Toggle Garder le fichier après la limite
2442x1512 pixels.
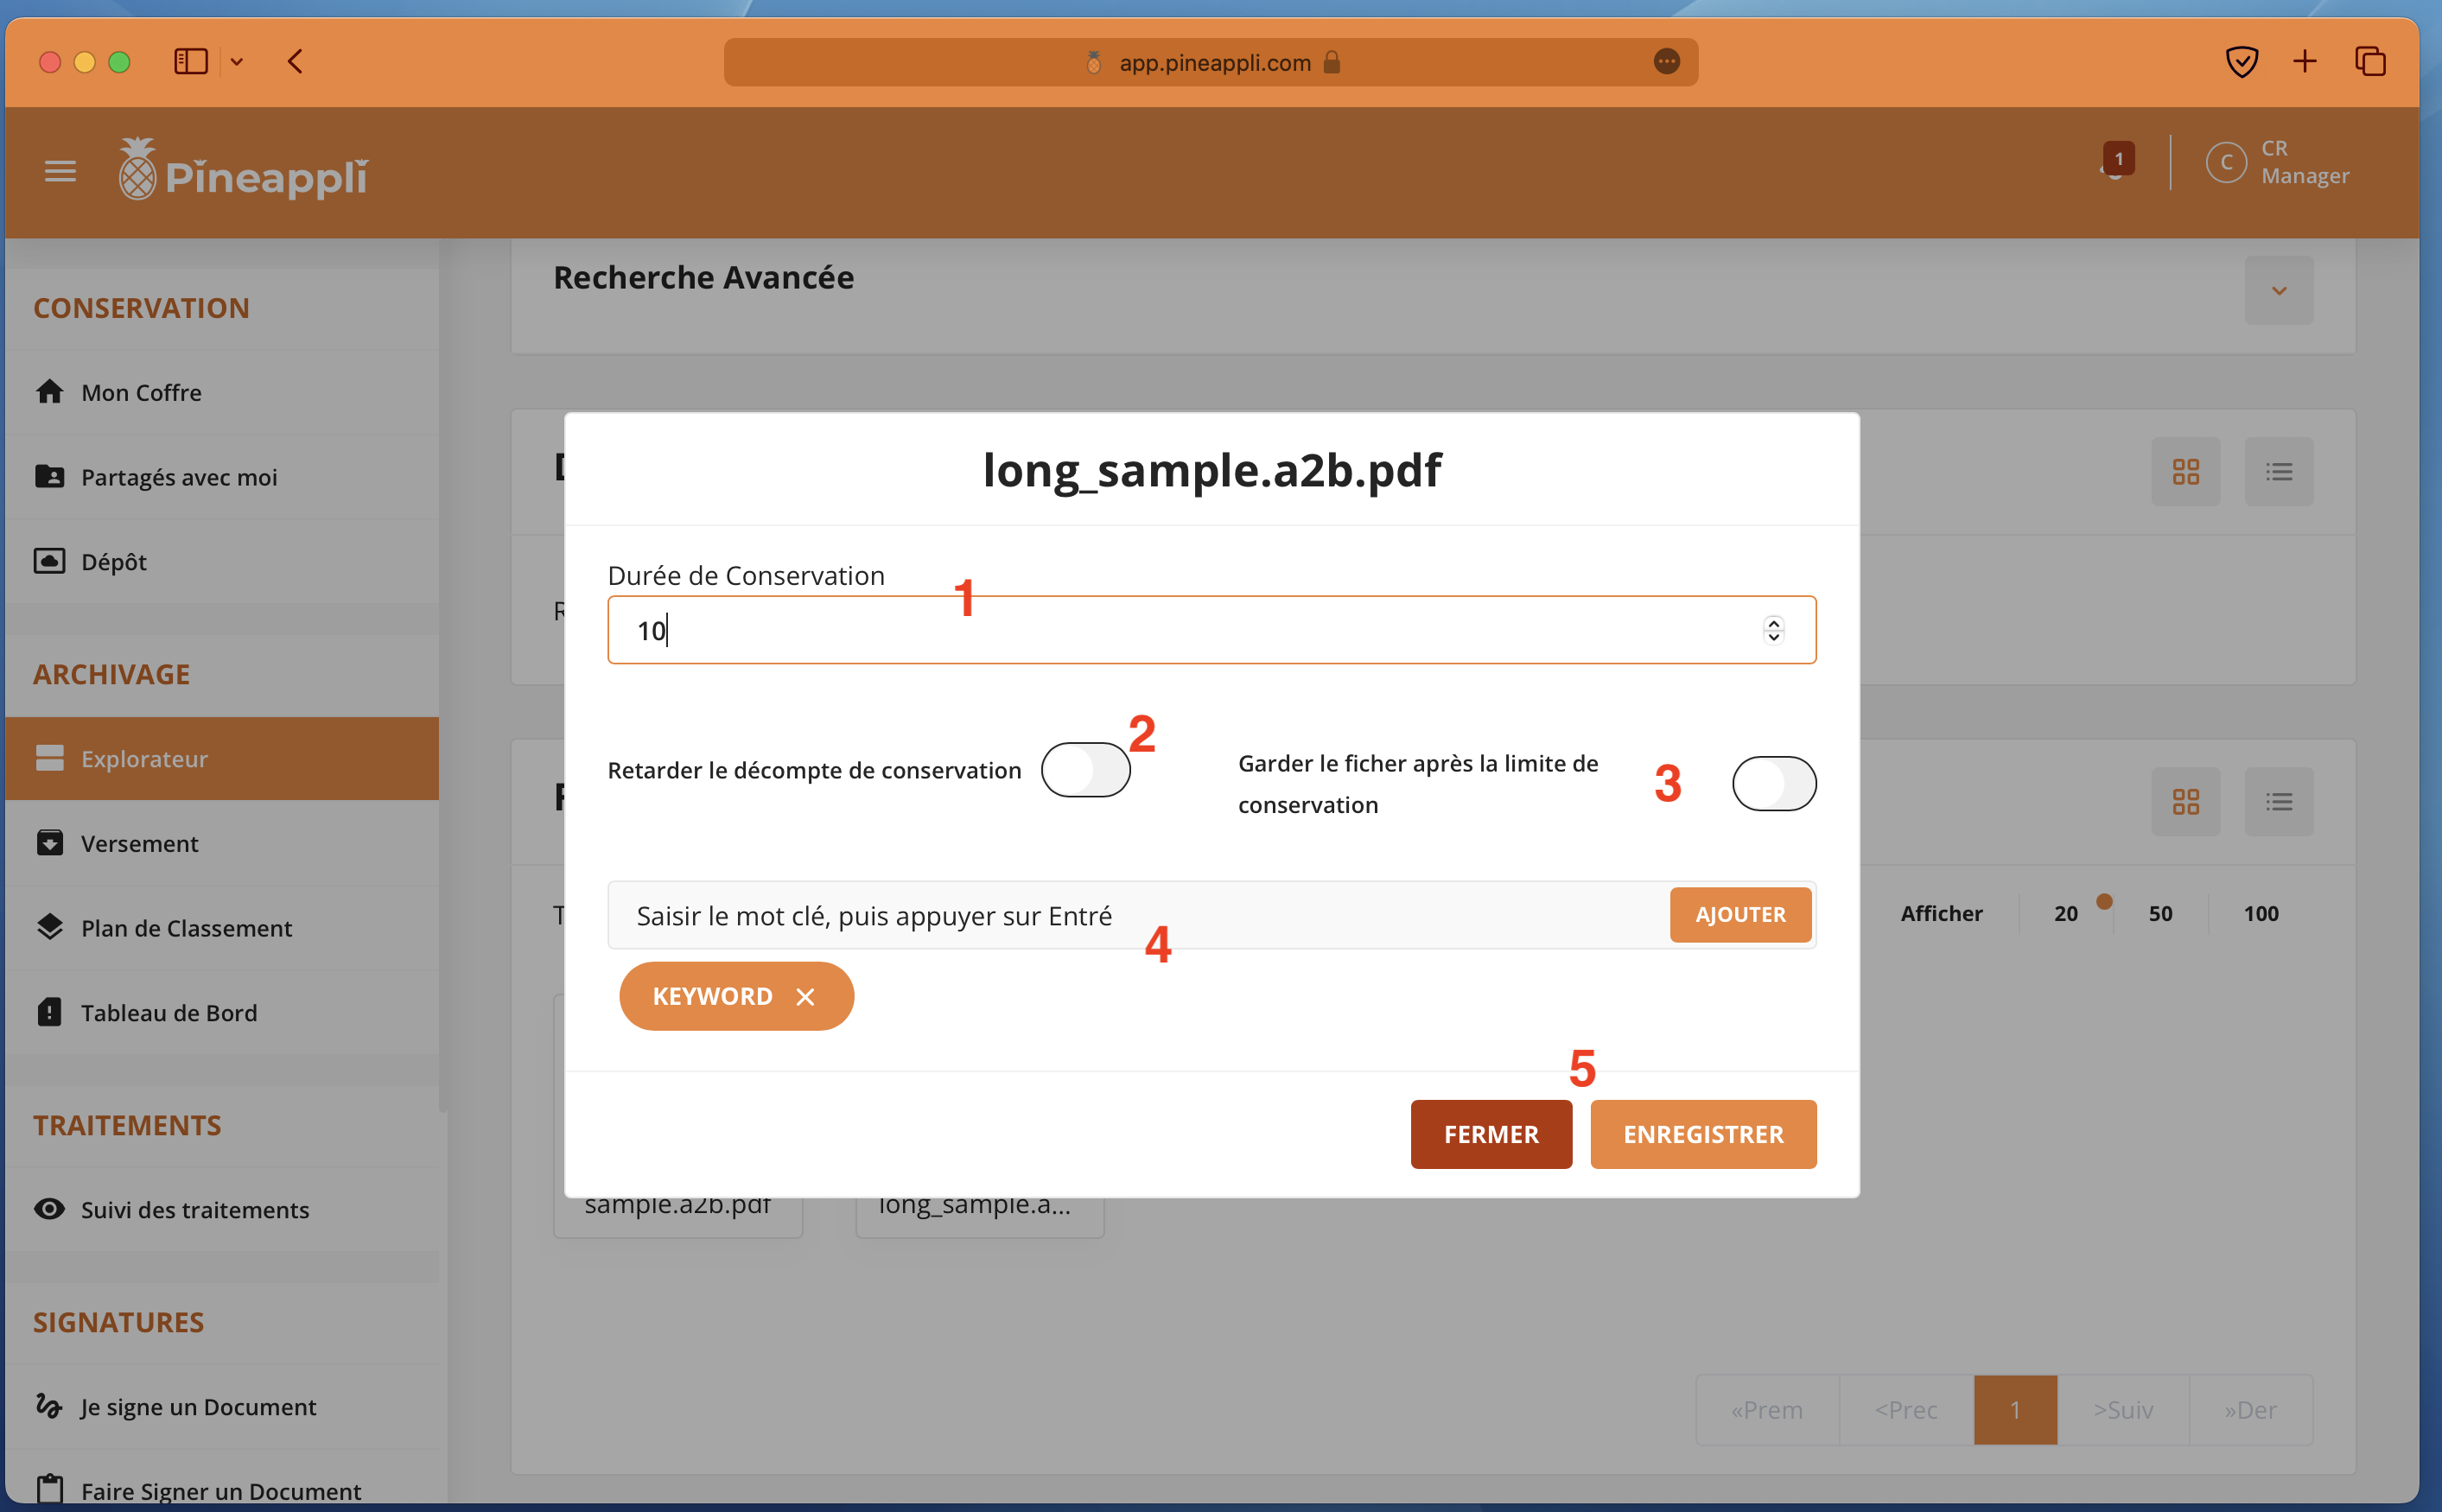pyautogui.click(x=1773, y=784)
